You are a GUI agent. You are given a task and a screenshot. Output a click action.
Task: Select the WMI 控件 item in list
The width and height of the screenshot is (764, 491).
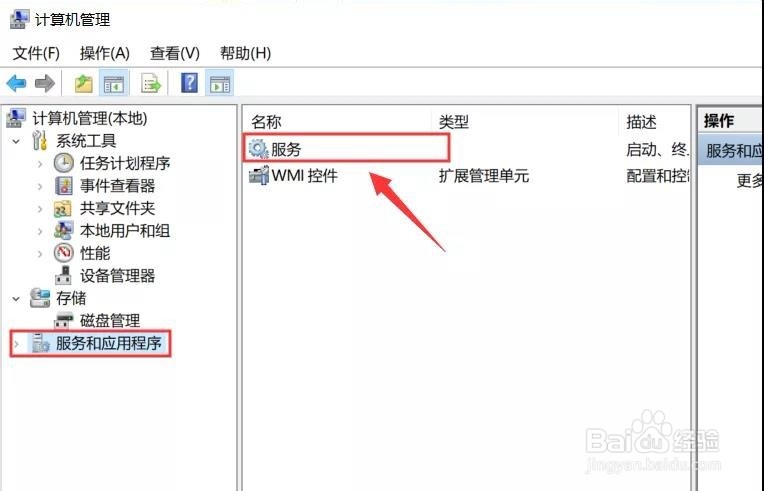tap(293, 175)
